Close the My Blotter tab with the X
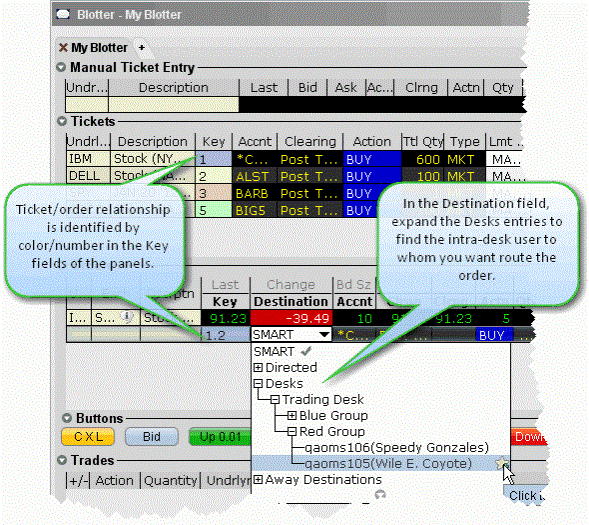The height and width of the screenshot is (525, 589). pos(63,48)
